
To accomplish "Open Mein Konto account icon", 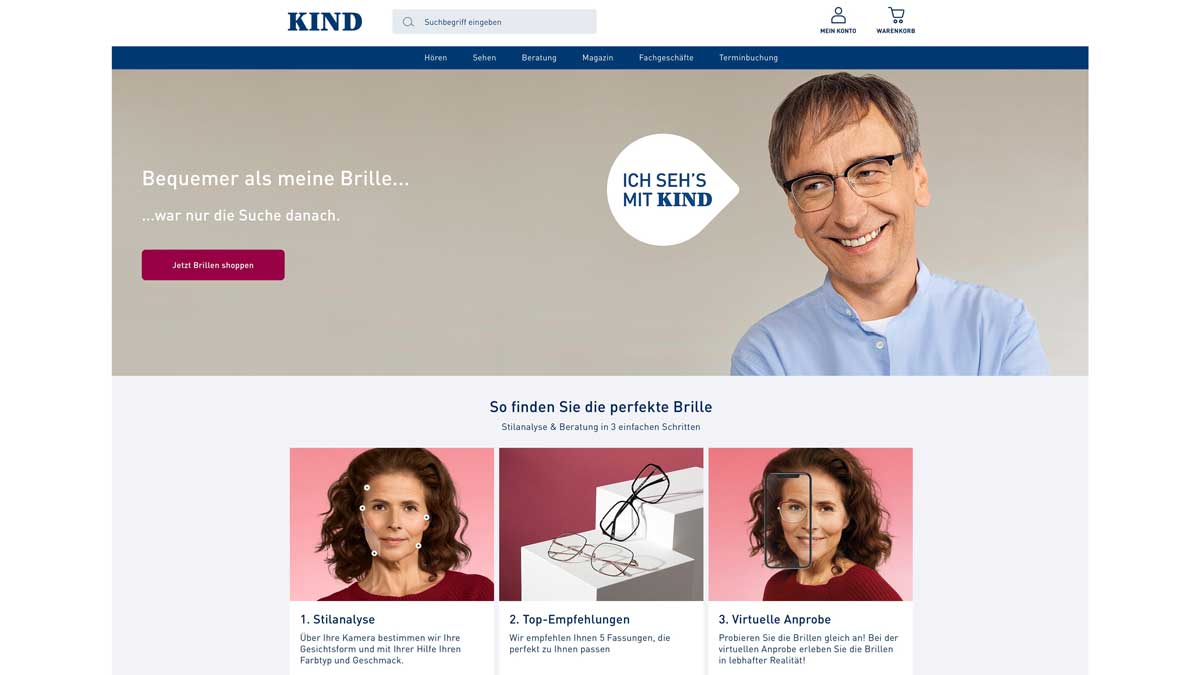I will 838,20.
